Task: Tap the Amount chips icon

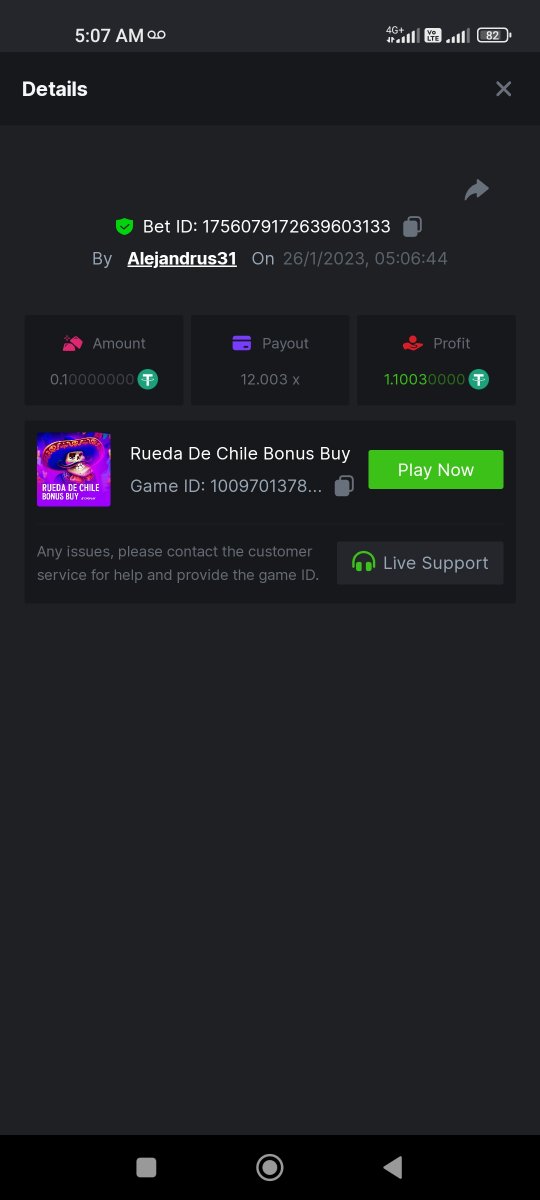Action: [72, 343]
